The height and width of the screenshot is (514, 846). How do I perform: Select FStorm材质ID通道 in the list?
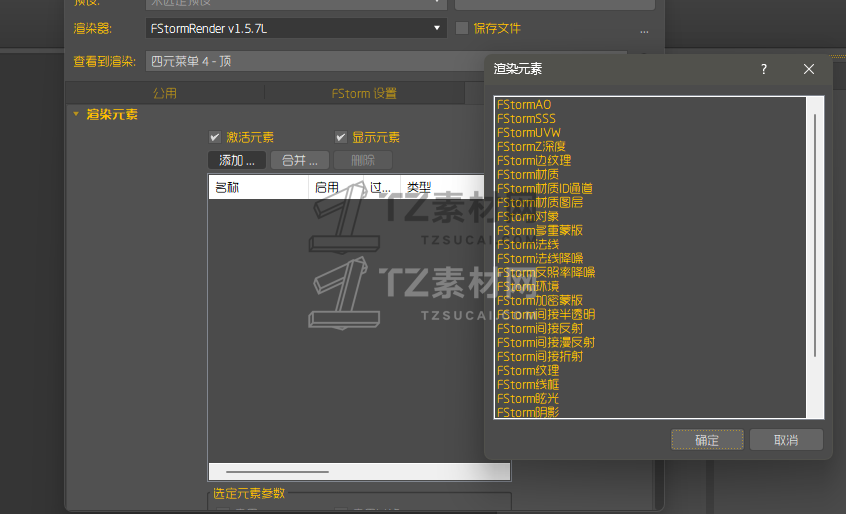(x=544, y=189)
